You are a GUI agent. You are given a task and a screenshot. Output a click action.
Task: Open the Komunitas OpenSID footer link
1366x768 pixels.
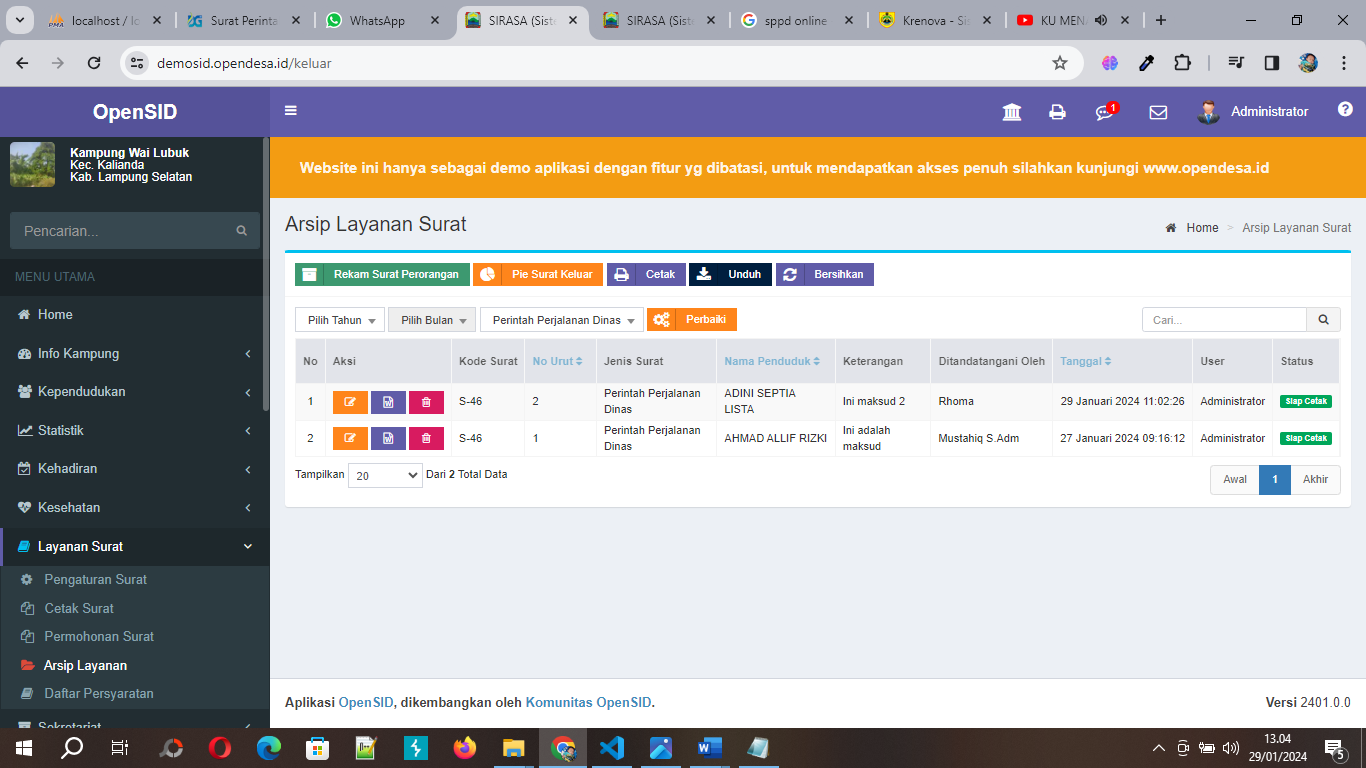point(589,702)
